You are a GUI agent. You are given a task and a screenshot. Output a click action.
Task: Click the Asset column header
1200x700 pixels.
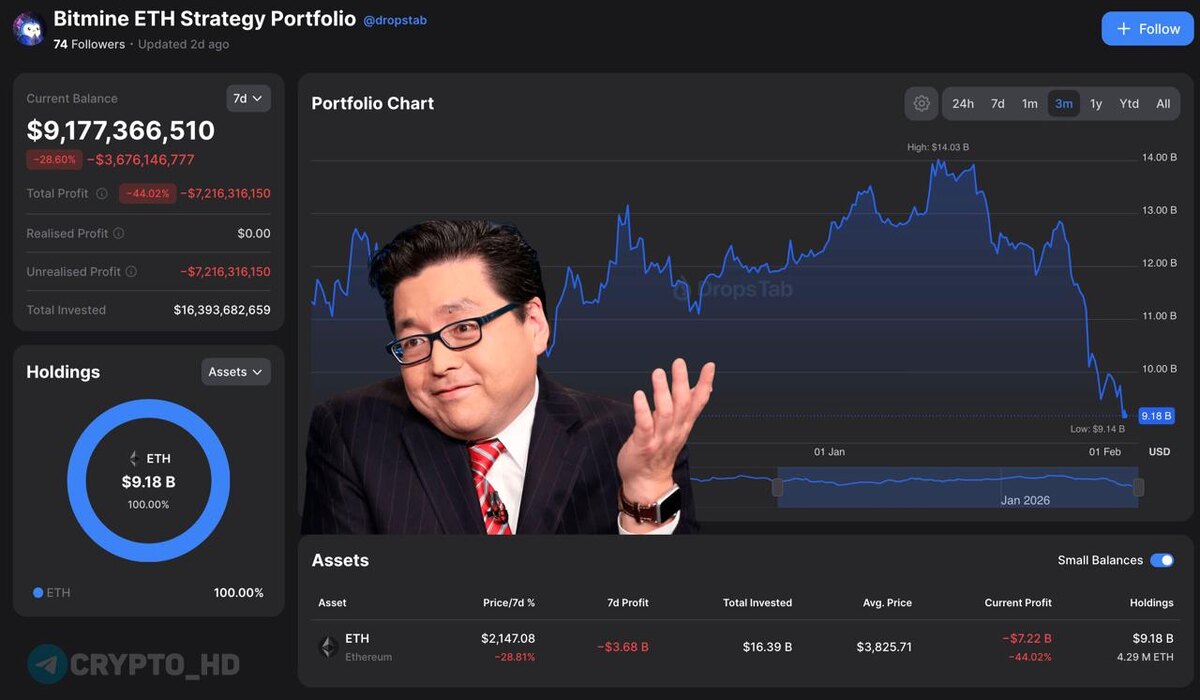click(x=332, y=603)
